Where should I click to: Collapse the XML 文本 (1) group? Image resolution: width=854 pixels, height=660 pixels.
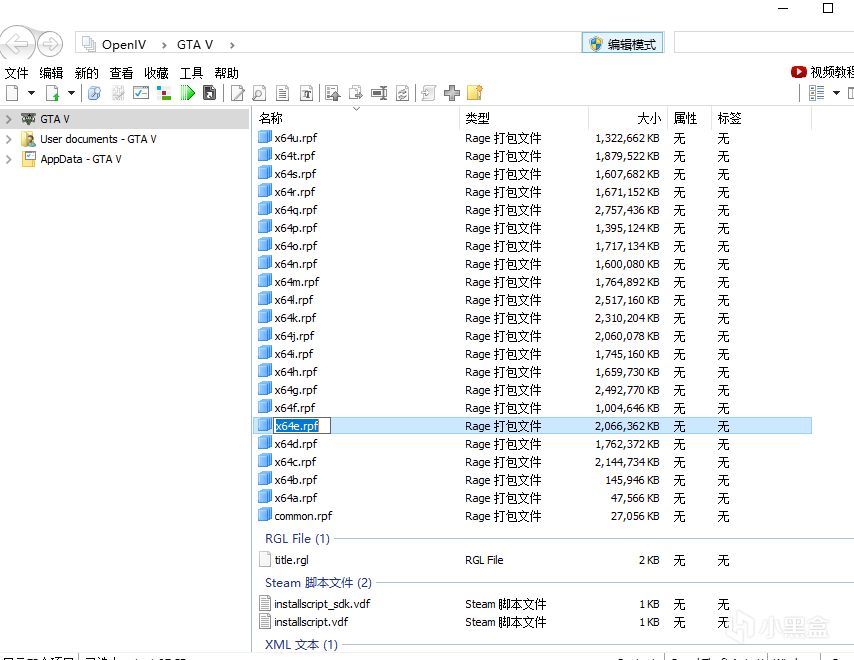click(301, 645)
